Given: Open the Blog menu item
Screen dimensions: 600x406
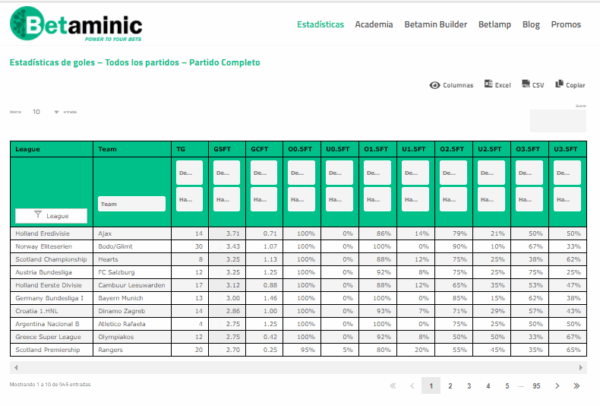Looking at the screenshot, I should click(x=531, y=24).
